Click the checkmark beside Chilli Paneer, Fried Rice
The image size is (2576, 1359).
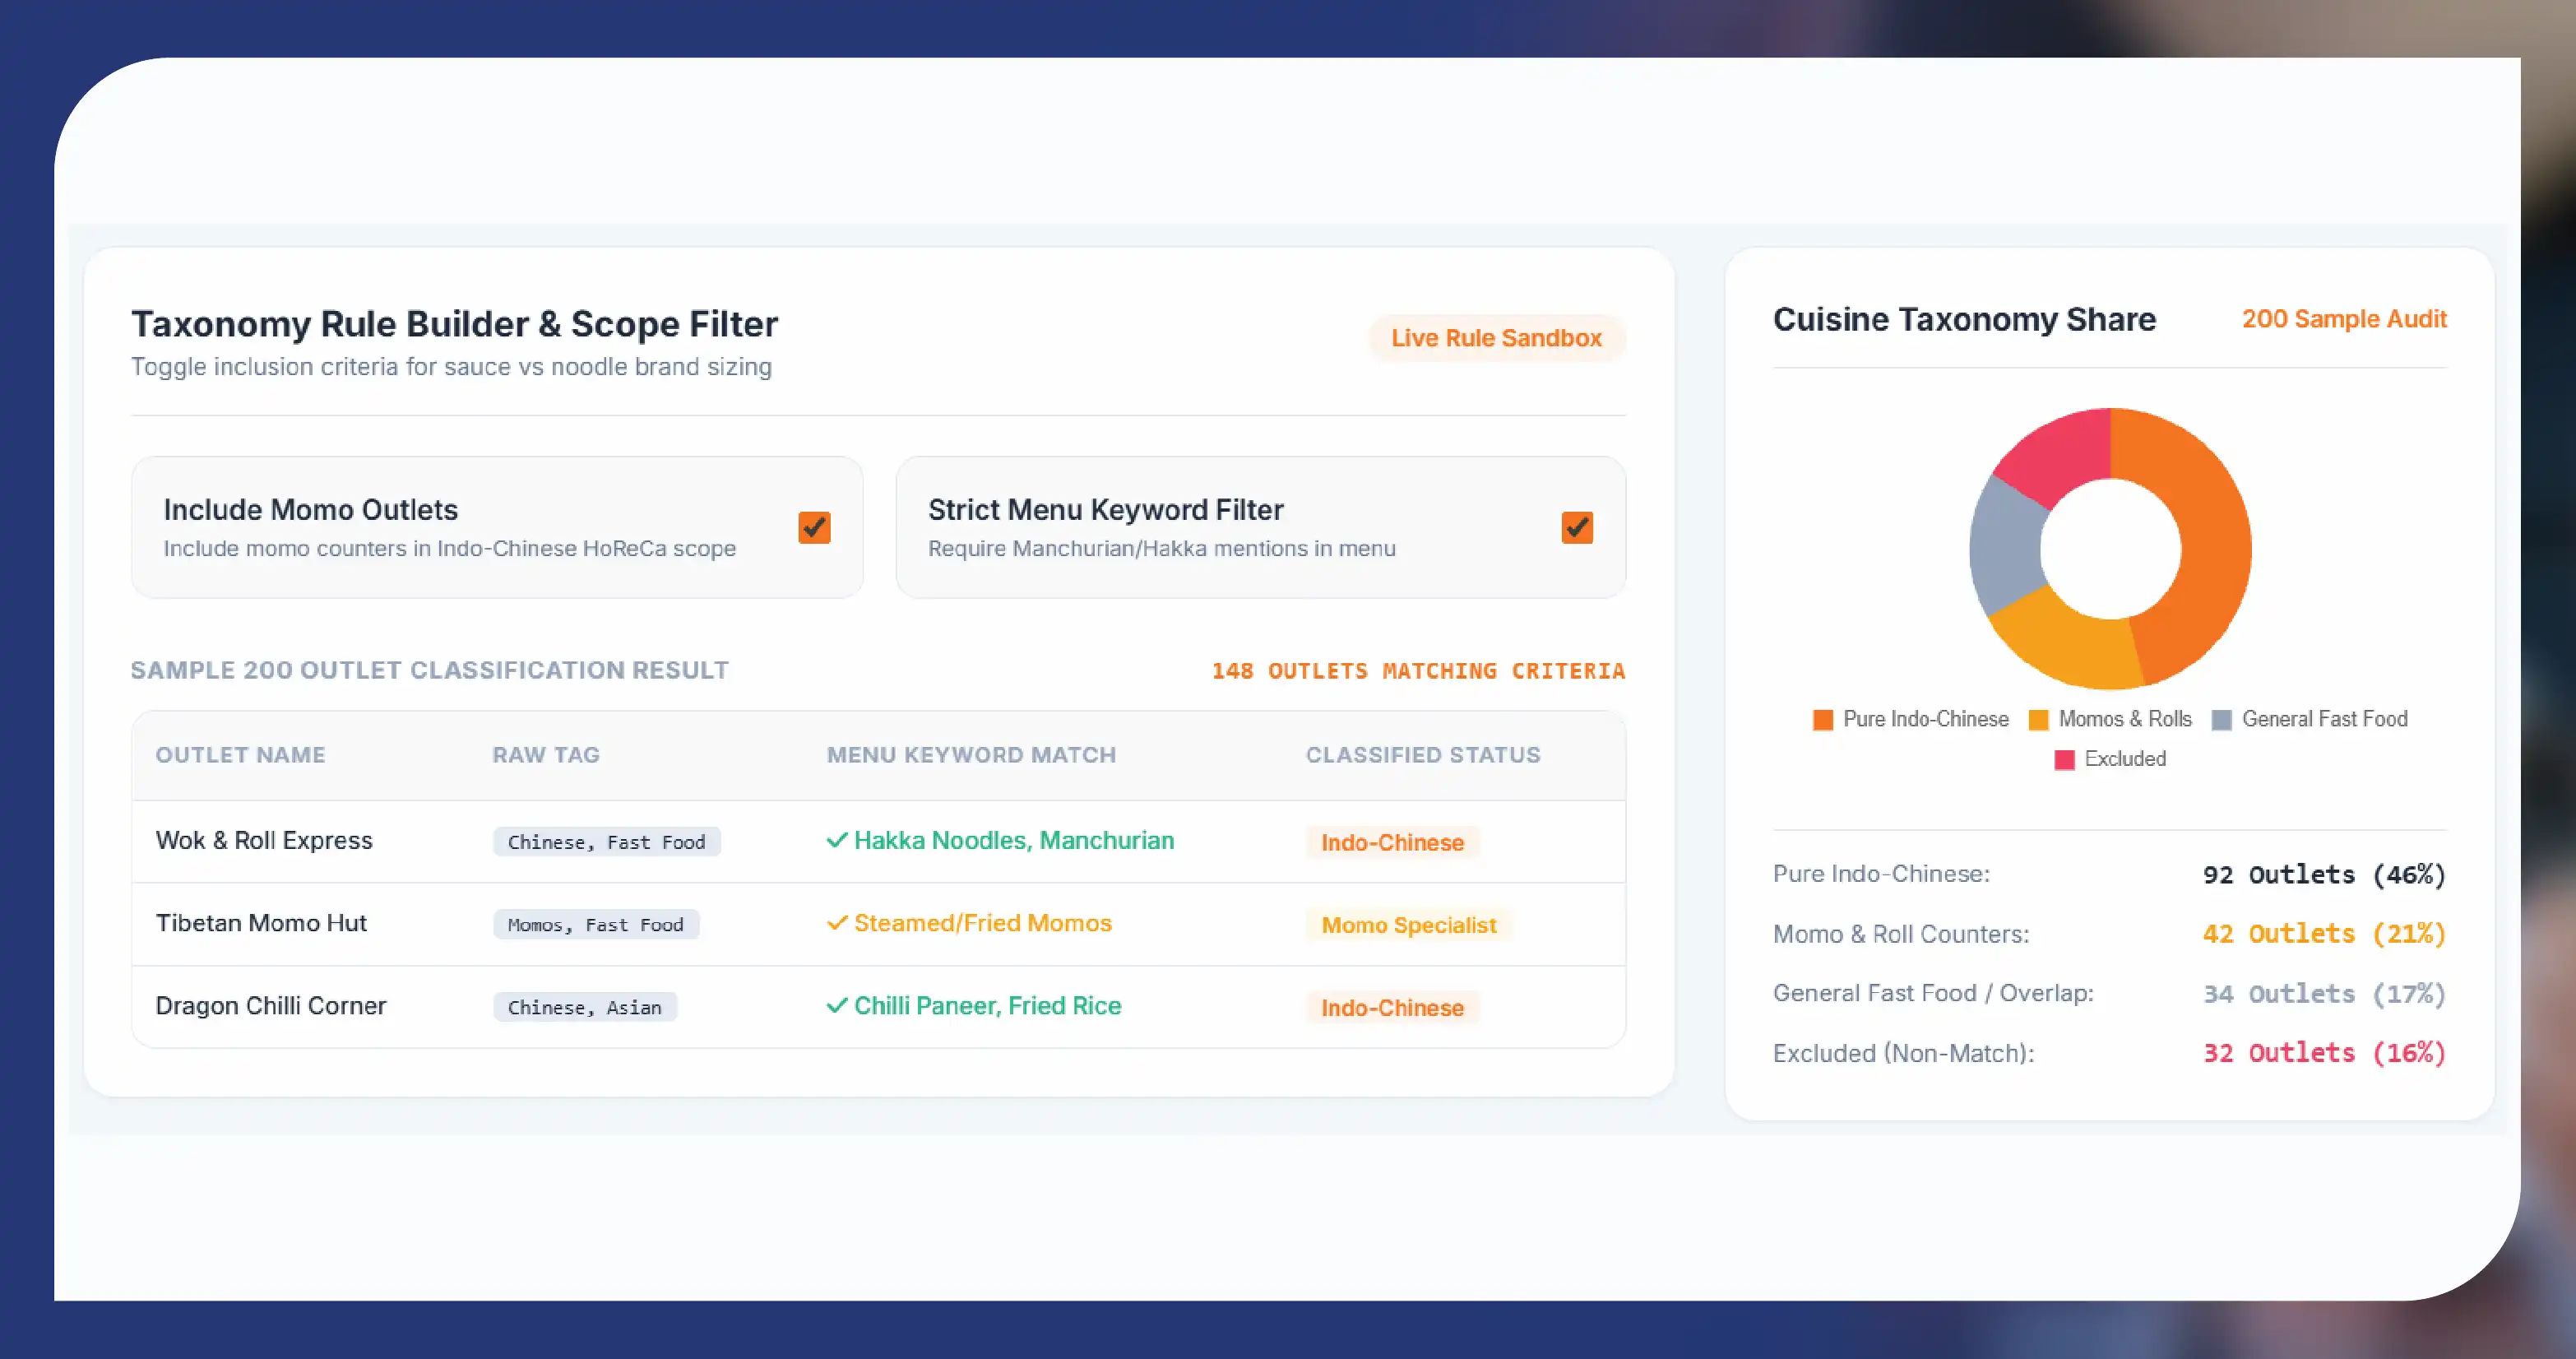pyautogui.click(x=837, y=1006)
